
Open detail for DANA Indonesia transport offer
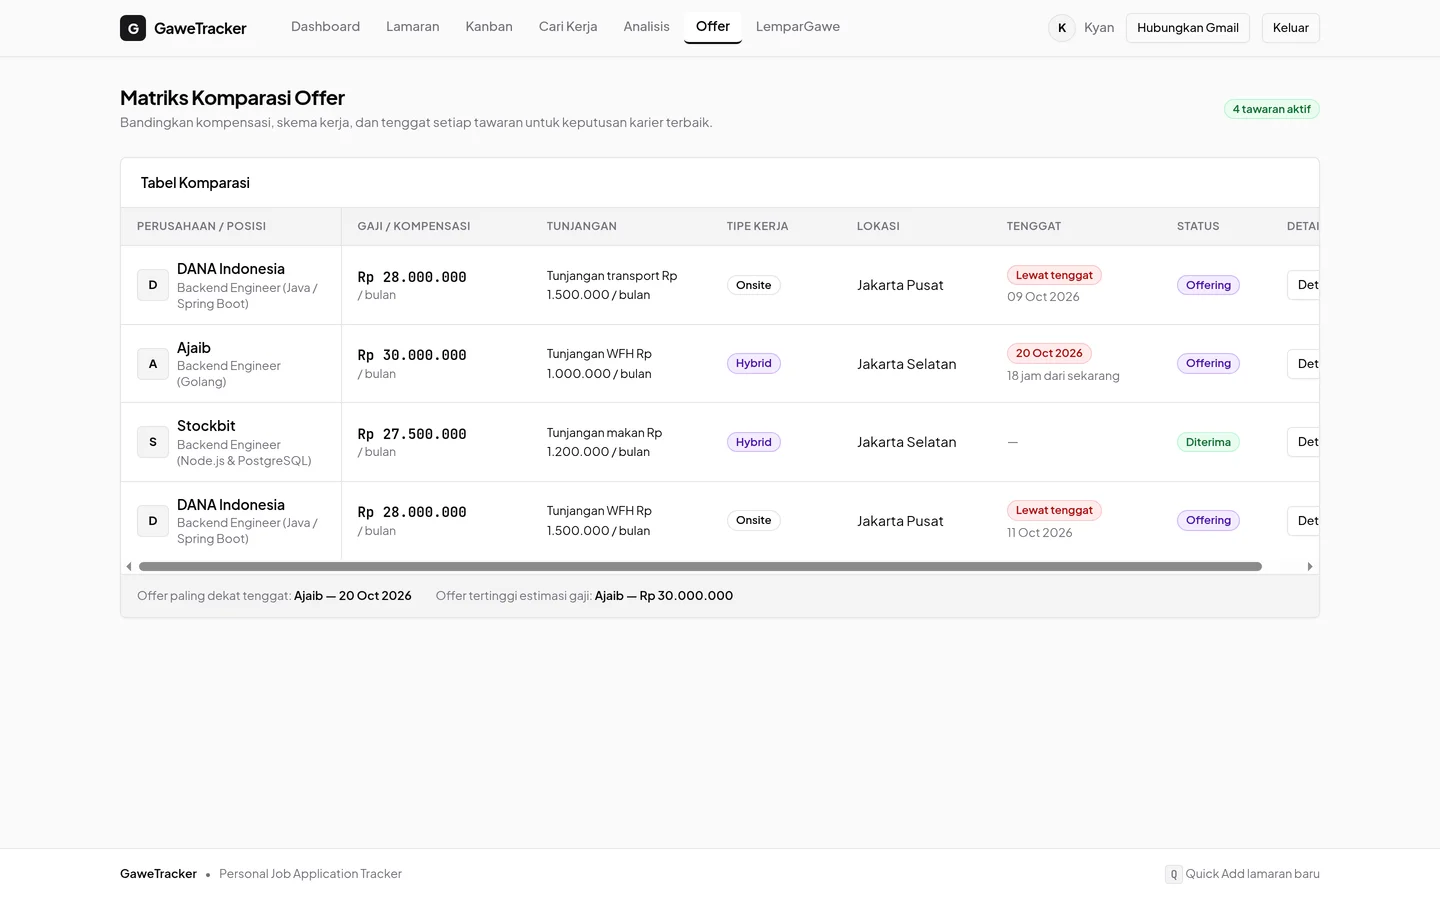click(1303, 285)
